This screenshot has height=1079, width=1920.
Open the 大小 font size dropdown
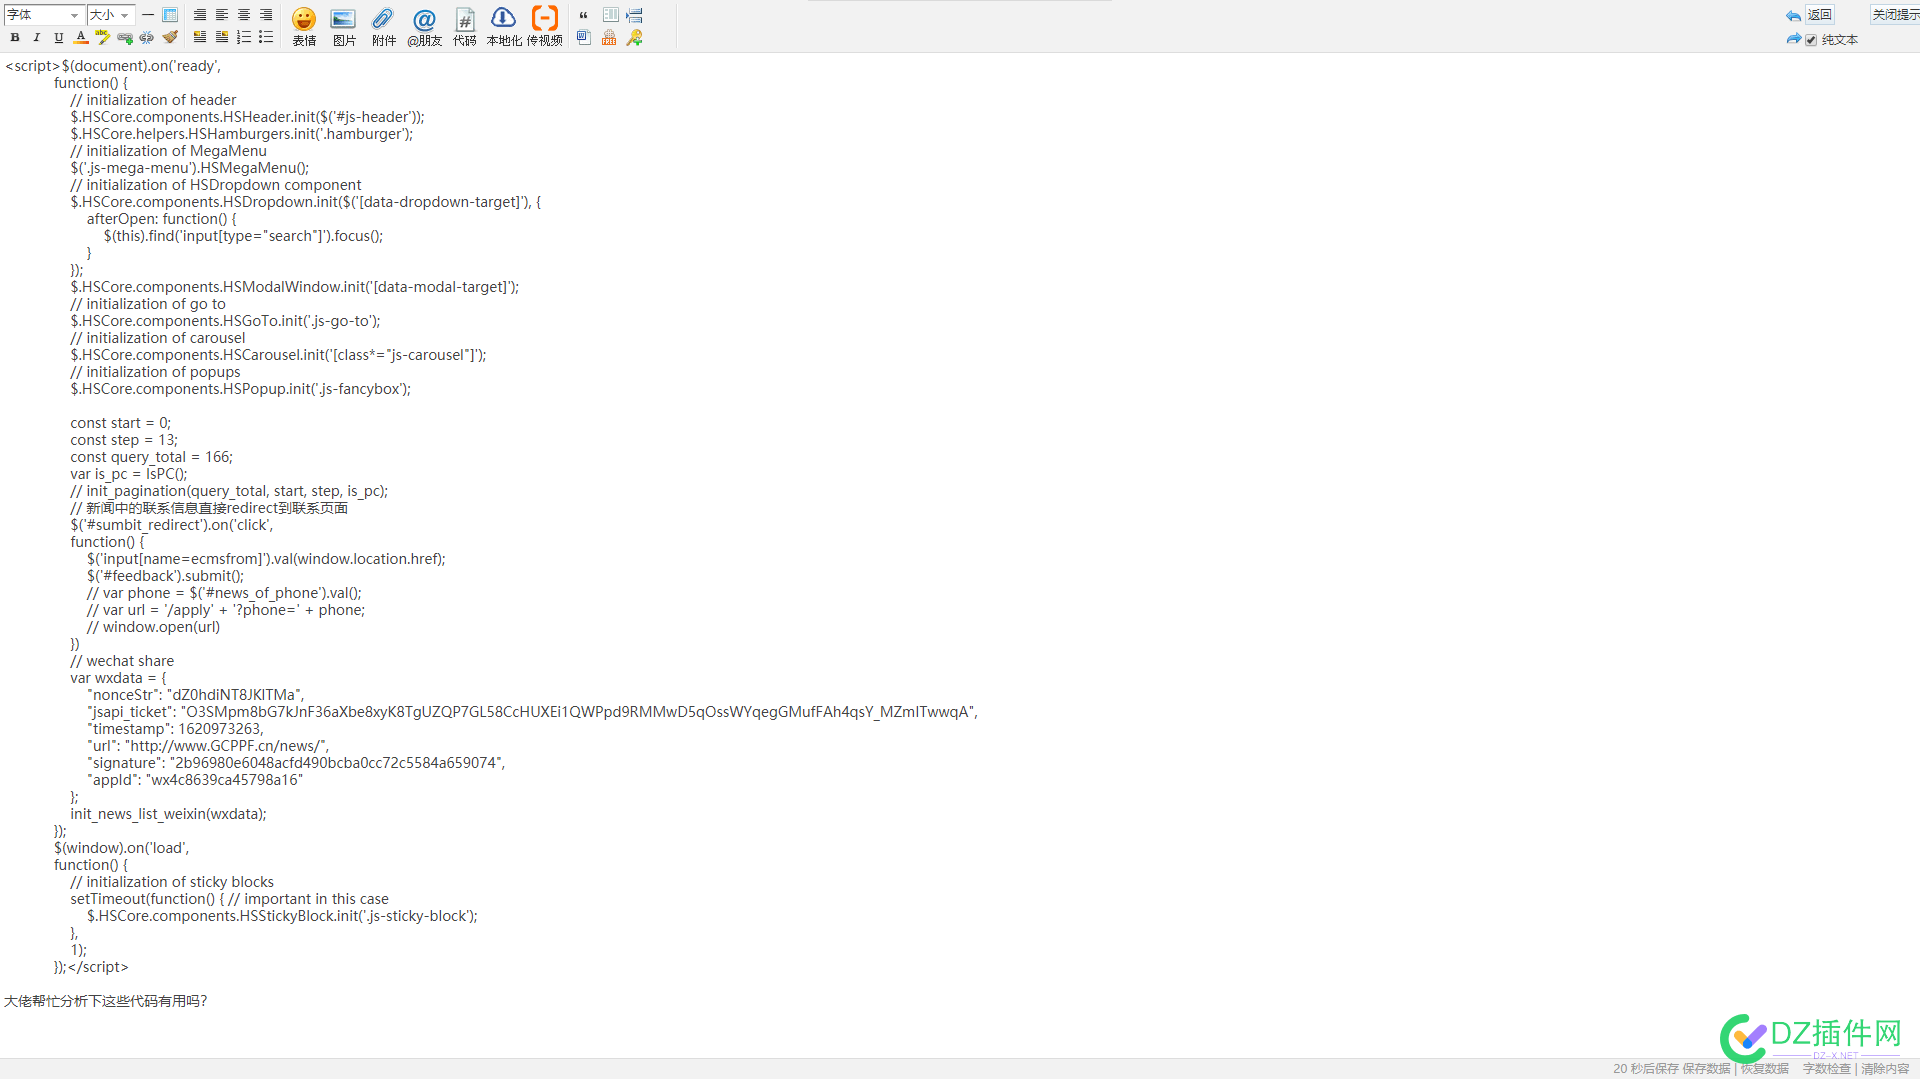pyautogui.click(x=110, y=15)
